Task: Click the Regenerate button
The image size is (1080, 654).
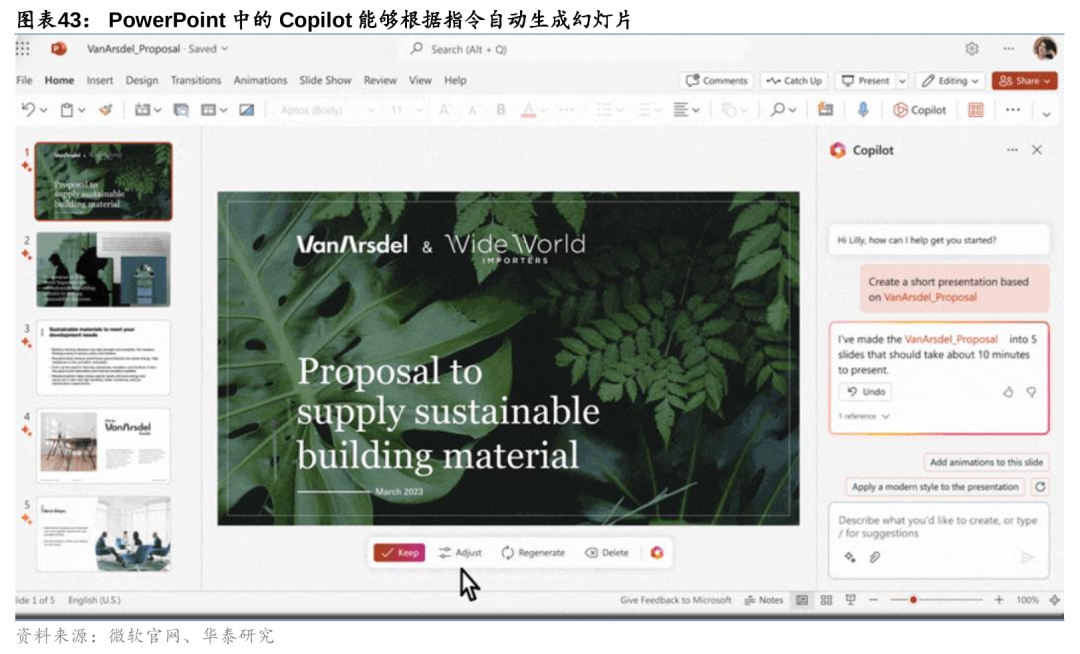Action: (533, 552)
